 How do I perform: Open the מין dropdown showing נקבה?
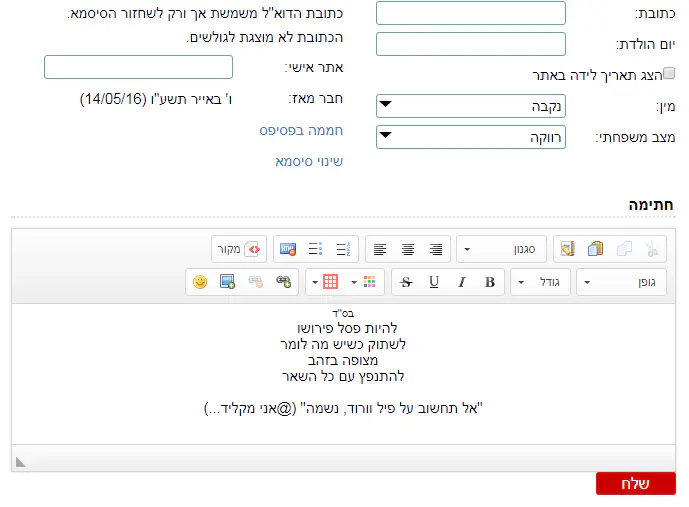click(x=470, y=106)
